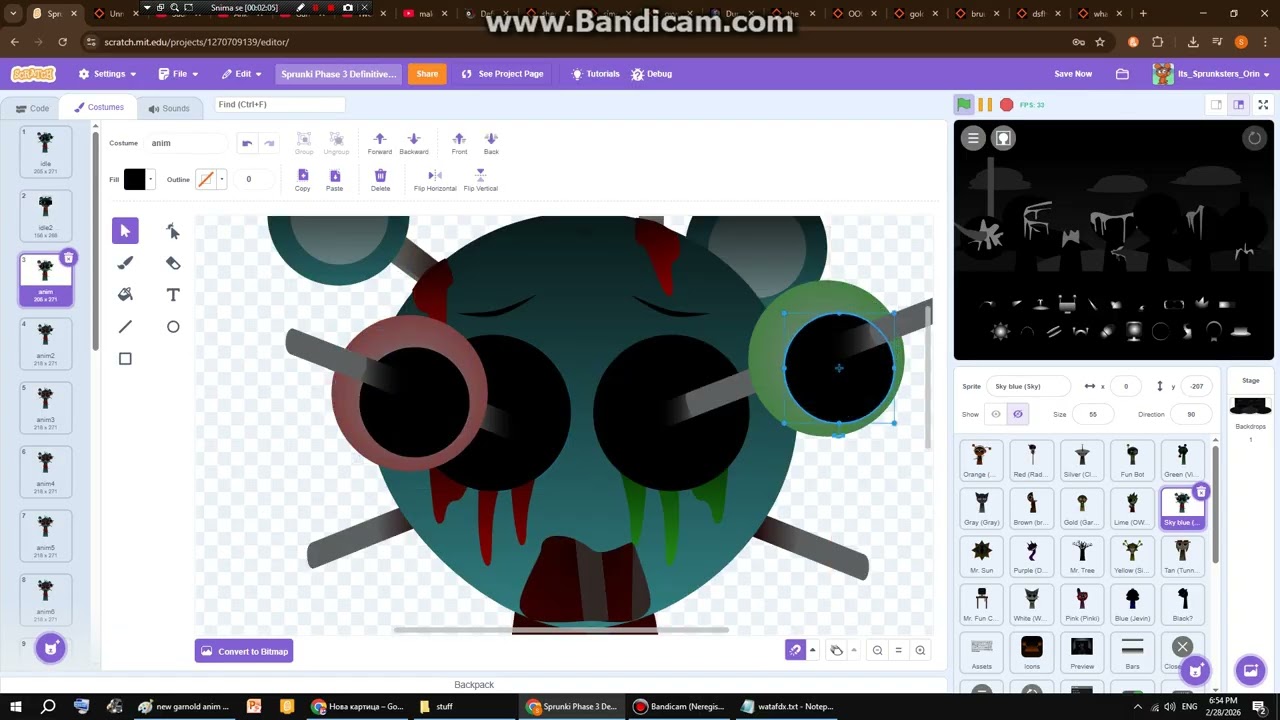
Task: Click Flip Horizontal
Action: [435, 180]
